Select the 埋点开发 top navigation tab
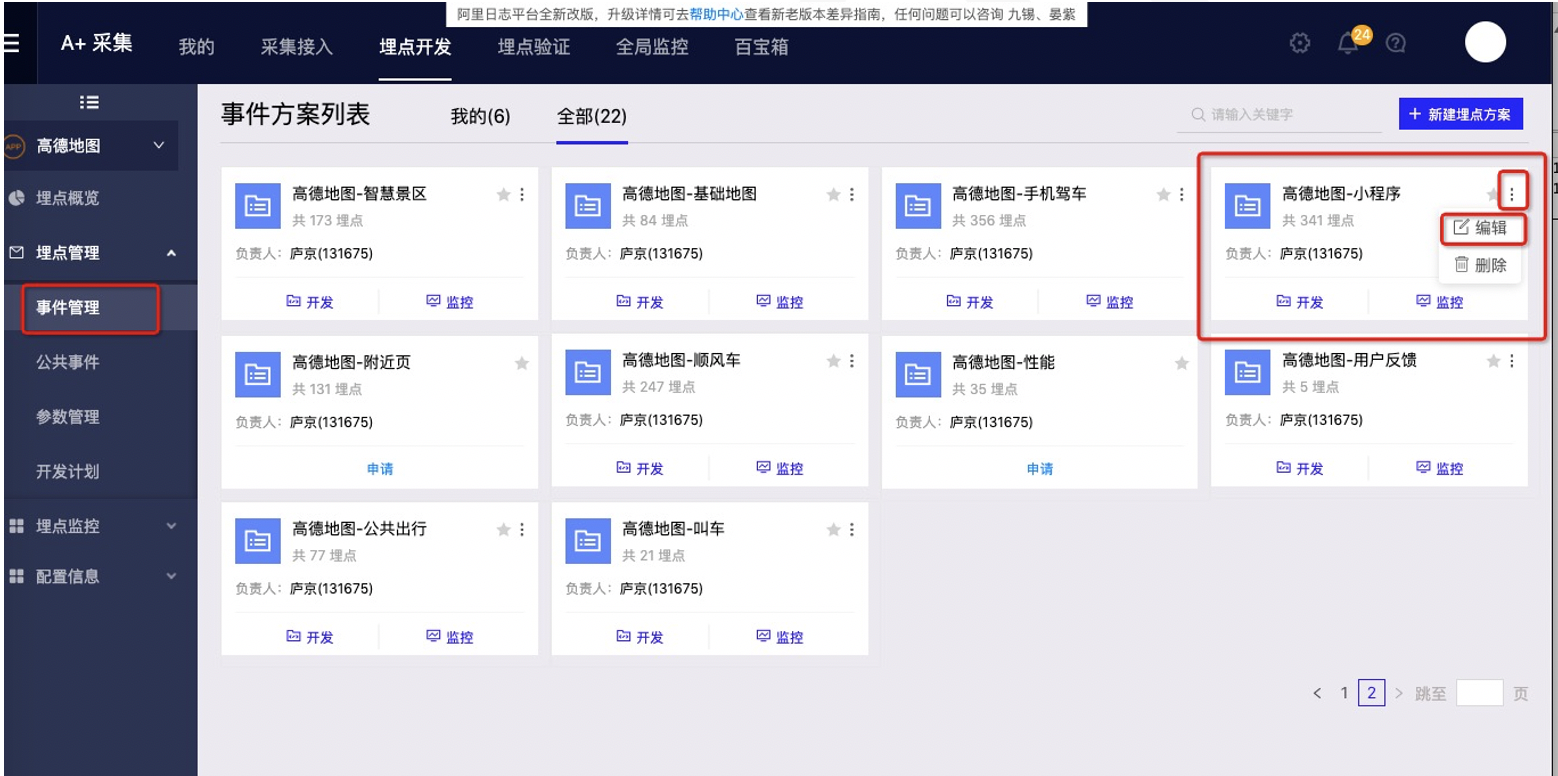The width and height of the screenshot is (1558, 776). [415, 47]
